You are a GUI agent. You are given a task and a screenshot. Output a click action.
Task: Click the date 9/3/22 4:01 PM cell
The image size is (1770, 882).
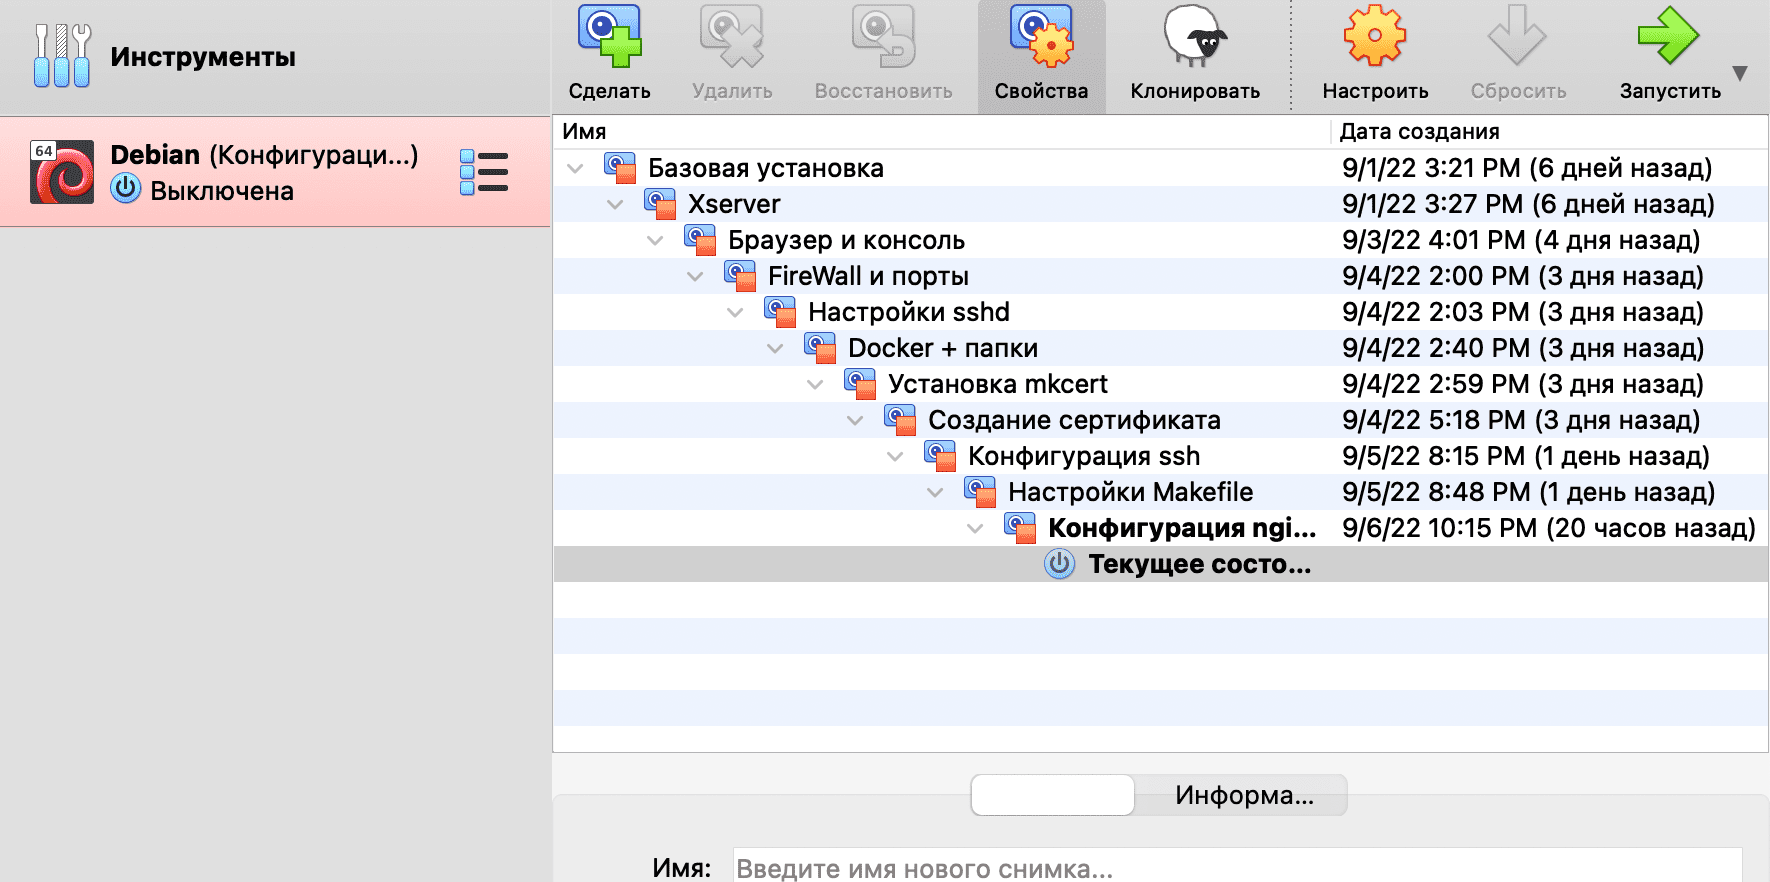[1521, 240]
